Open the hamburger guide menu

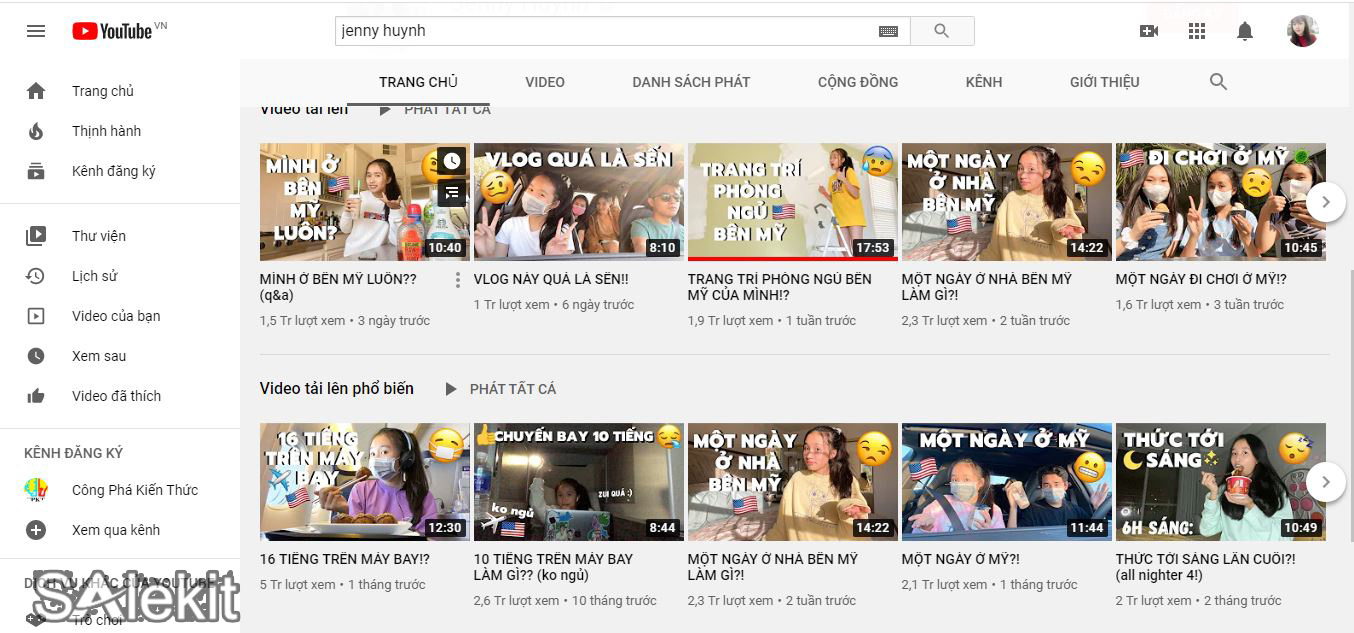tap(36, 31)
